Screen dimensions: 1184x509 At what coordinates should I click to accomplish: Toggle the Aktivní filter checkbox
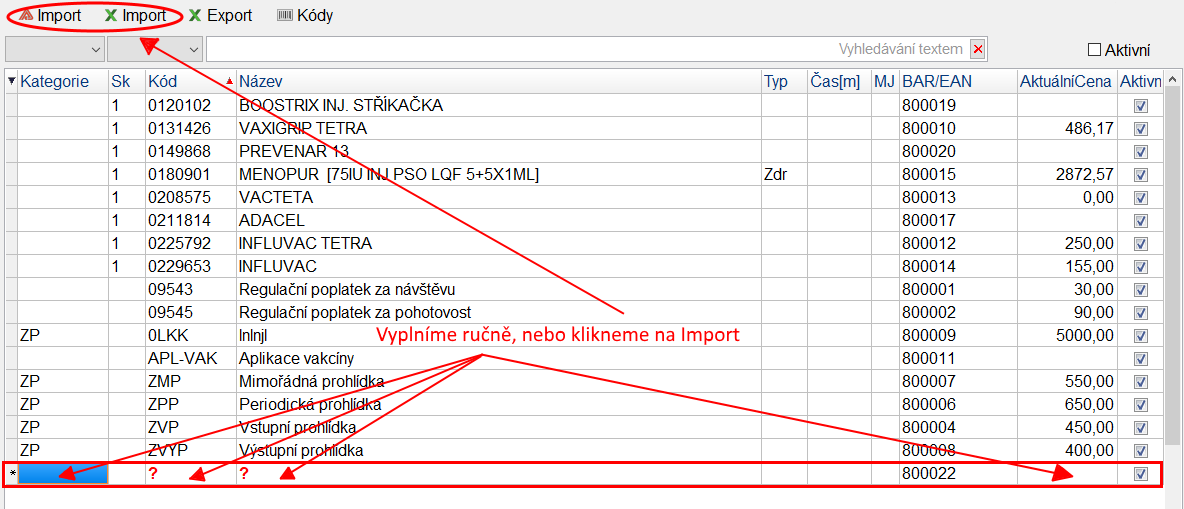(1094, 49)
